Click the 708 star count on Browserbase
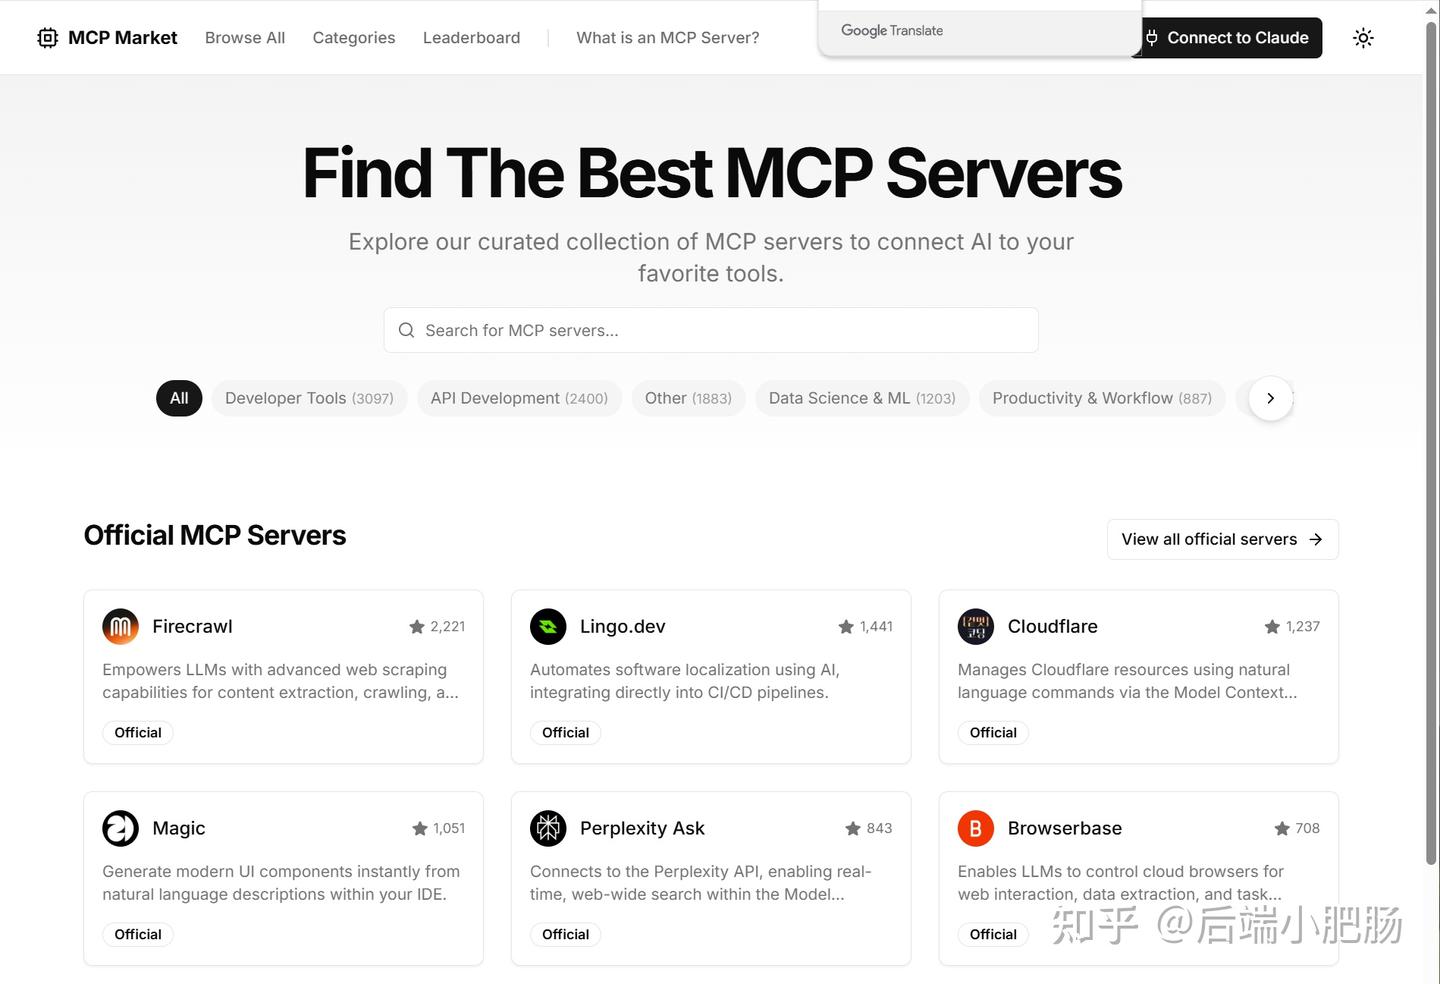1440x984 pixels. [x=1307, y=829]
